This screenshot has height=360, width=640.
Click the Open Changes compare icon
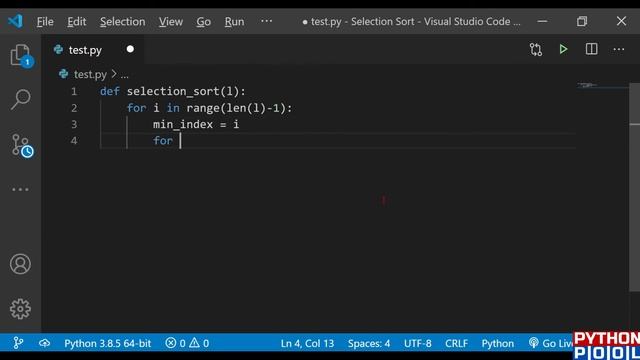(536, 49)
